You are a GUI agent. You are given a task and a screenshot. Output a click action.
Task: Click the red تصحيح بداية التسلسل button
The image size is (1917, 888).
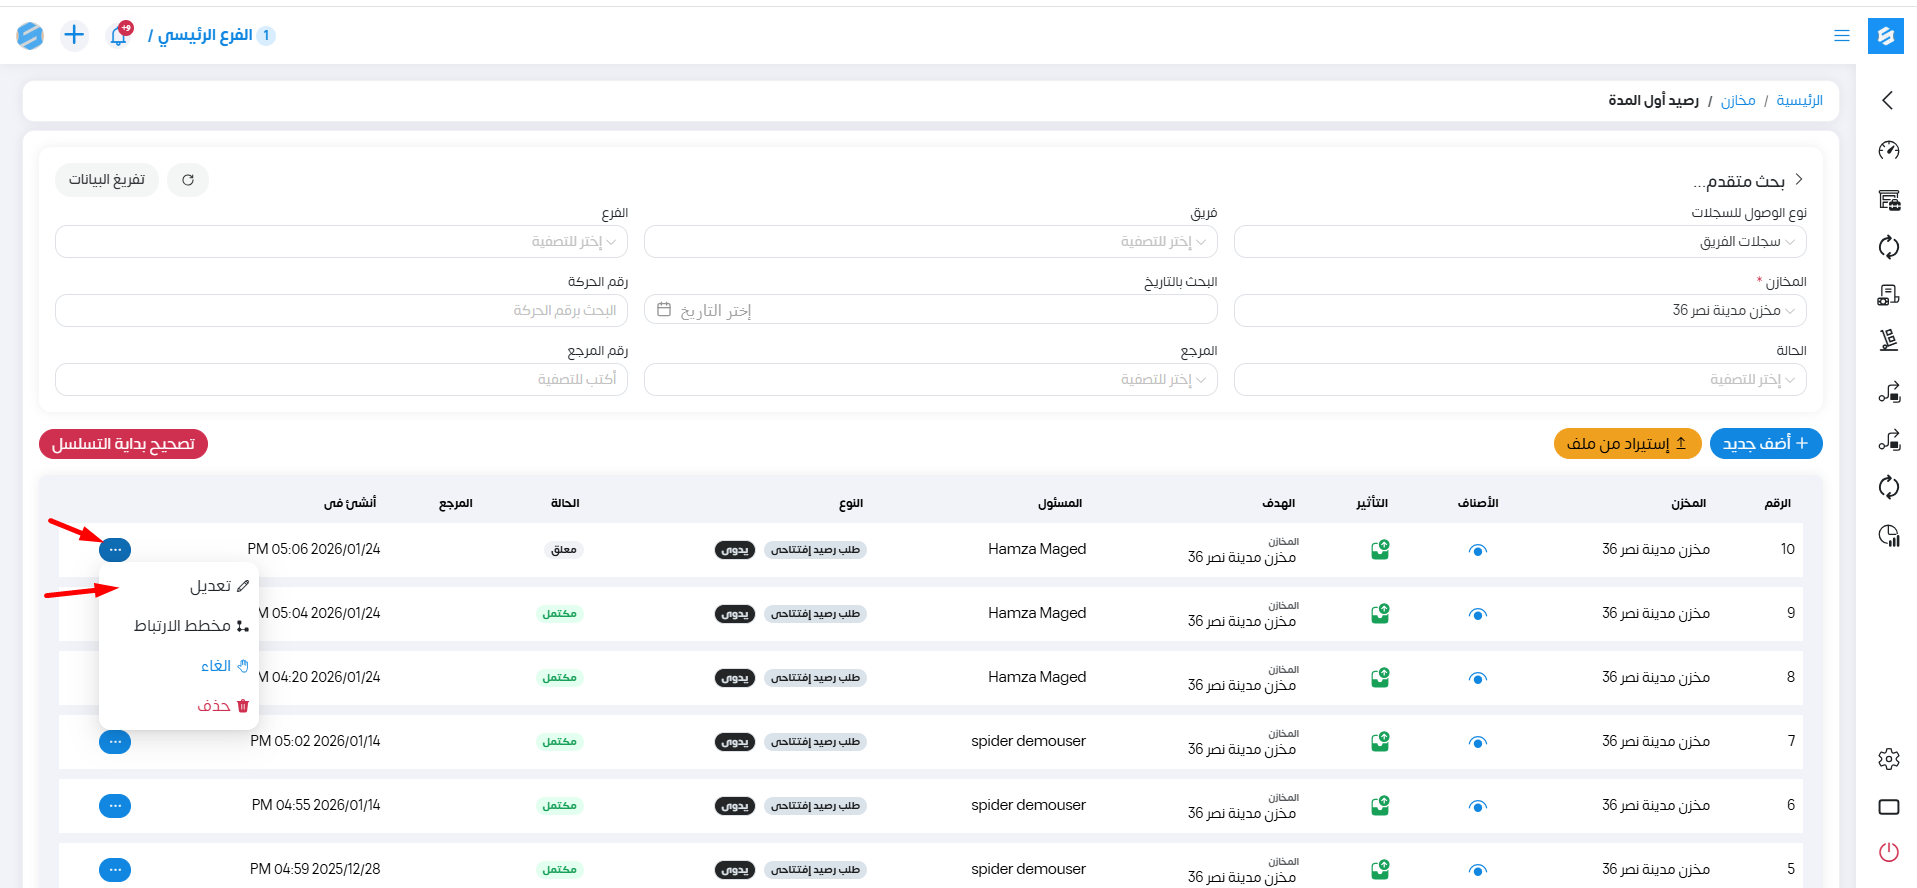click(123, 444)
